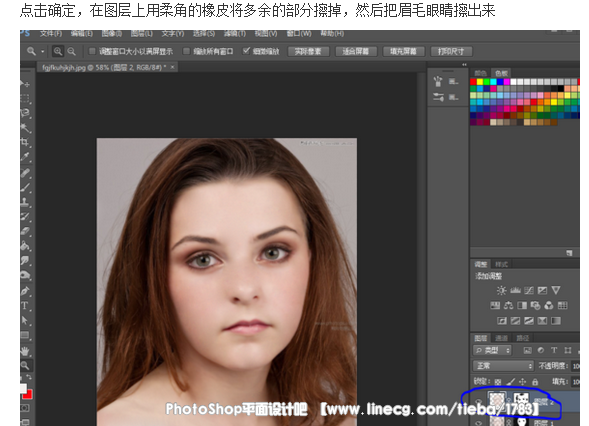Toggle lock transparent pixels

498,382
